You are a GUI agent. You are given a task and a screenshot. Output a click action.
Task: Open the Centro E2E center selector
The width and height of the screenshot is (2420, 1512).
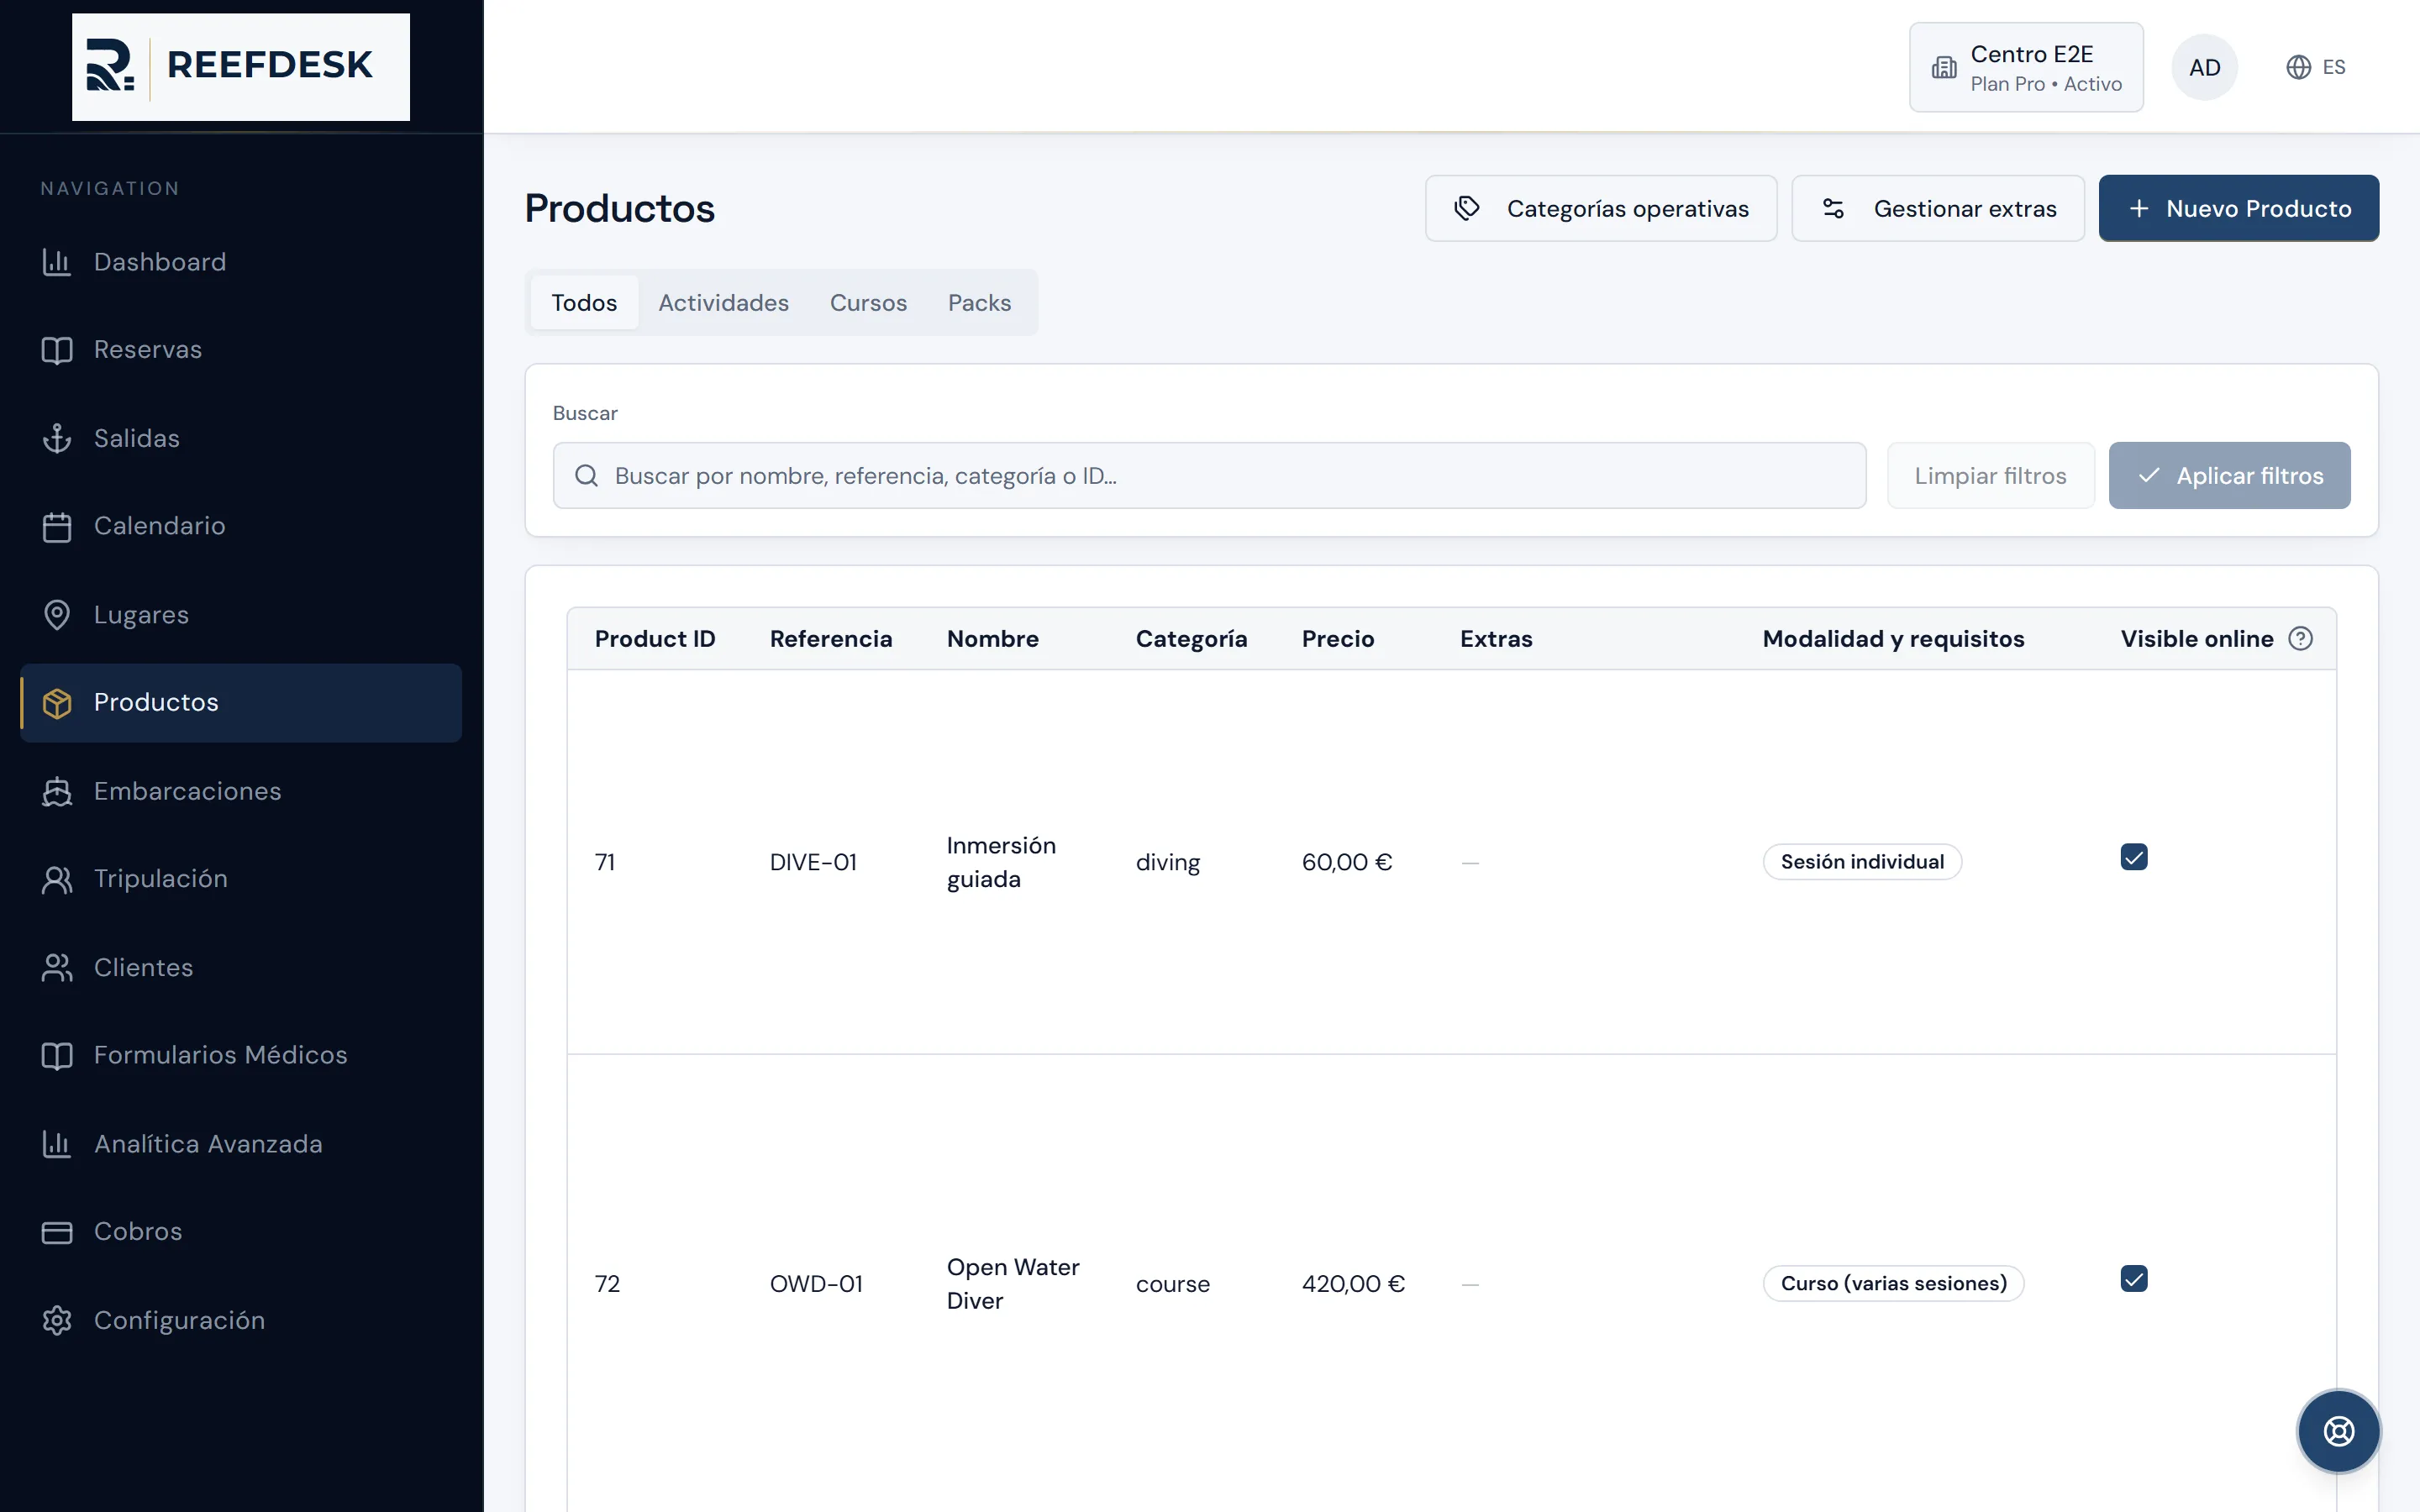pyautogui.click(x=2026, y=67)
